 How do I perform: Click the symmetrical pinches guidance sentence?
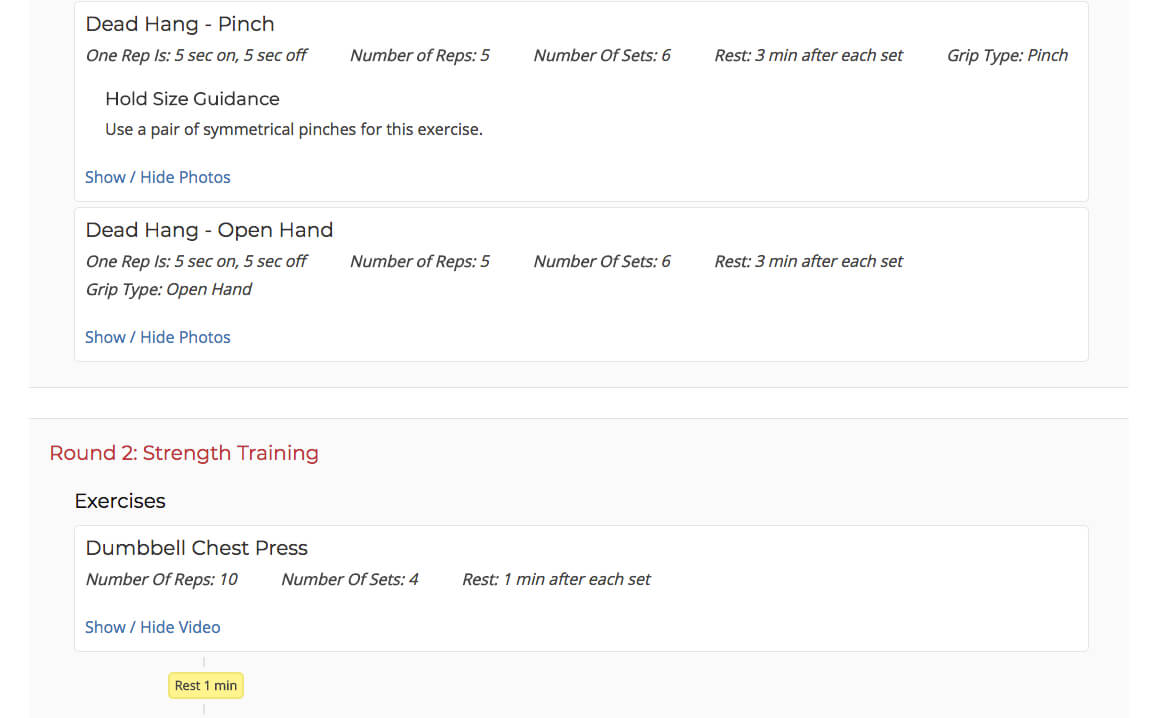(x=294, y=130)
